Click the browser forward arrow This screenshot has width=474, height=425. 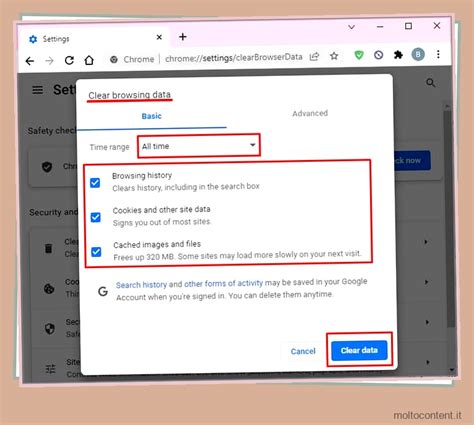point(49,61)
